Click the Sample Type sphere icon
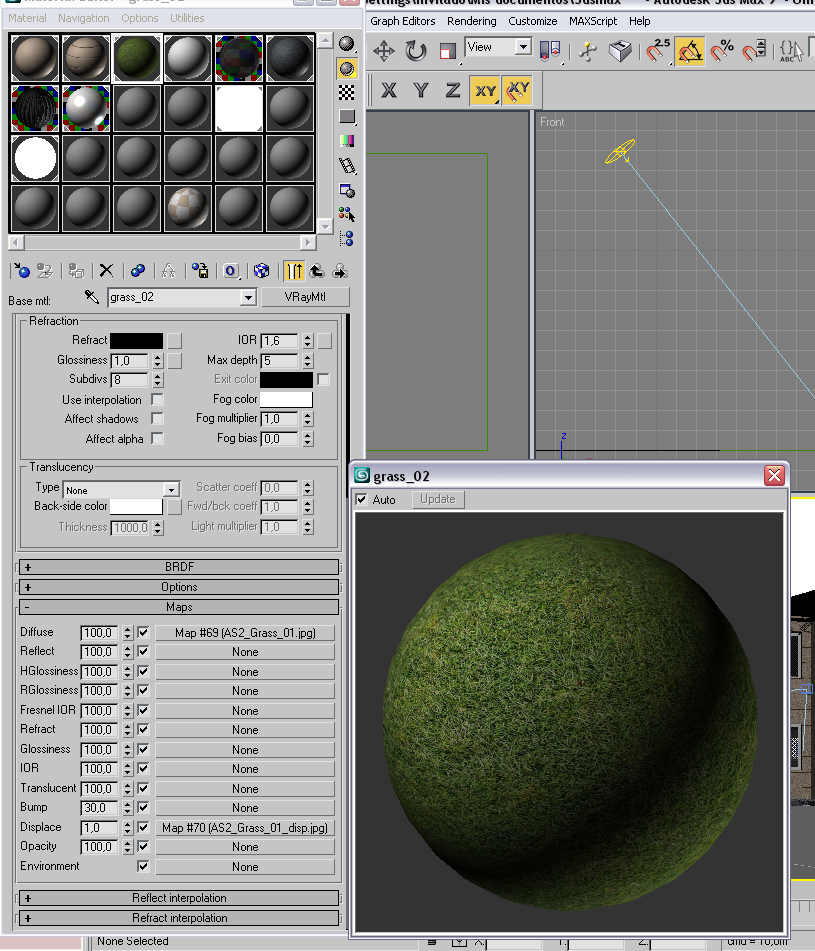Screen dimensions: 815x951 347,44
